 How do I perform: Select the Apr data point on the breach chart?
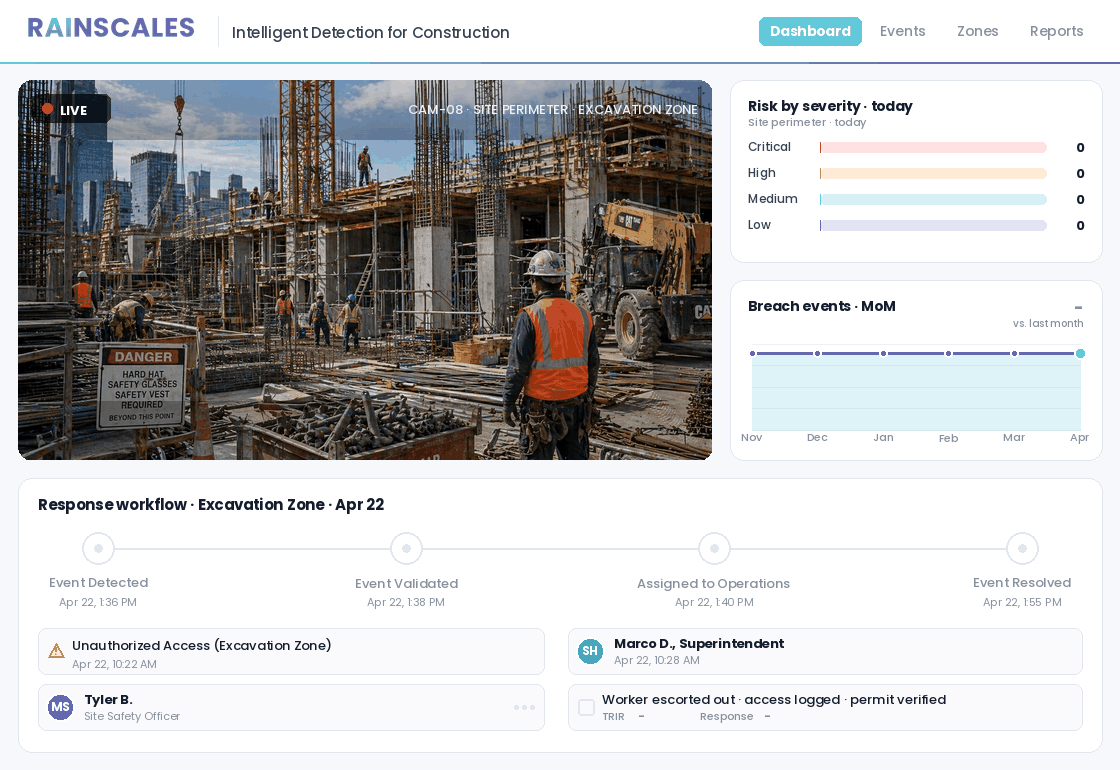click(x=1080, y=353)
